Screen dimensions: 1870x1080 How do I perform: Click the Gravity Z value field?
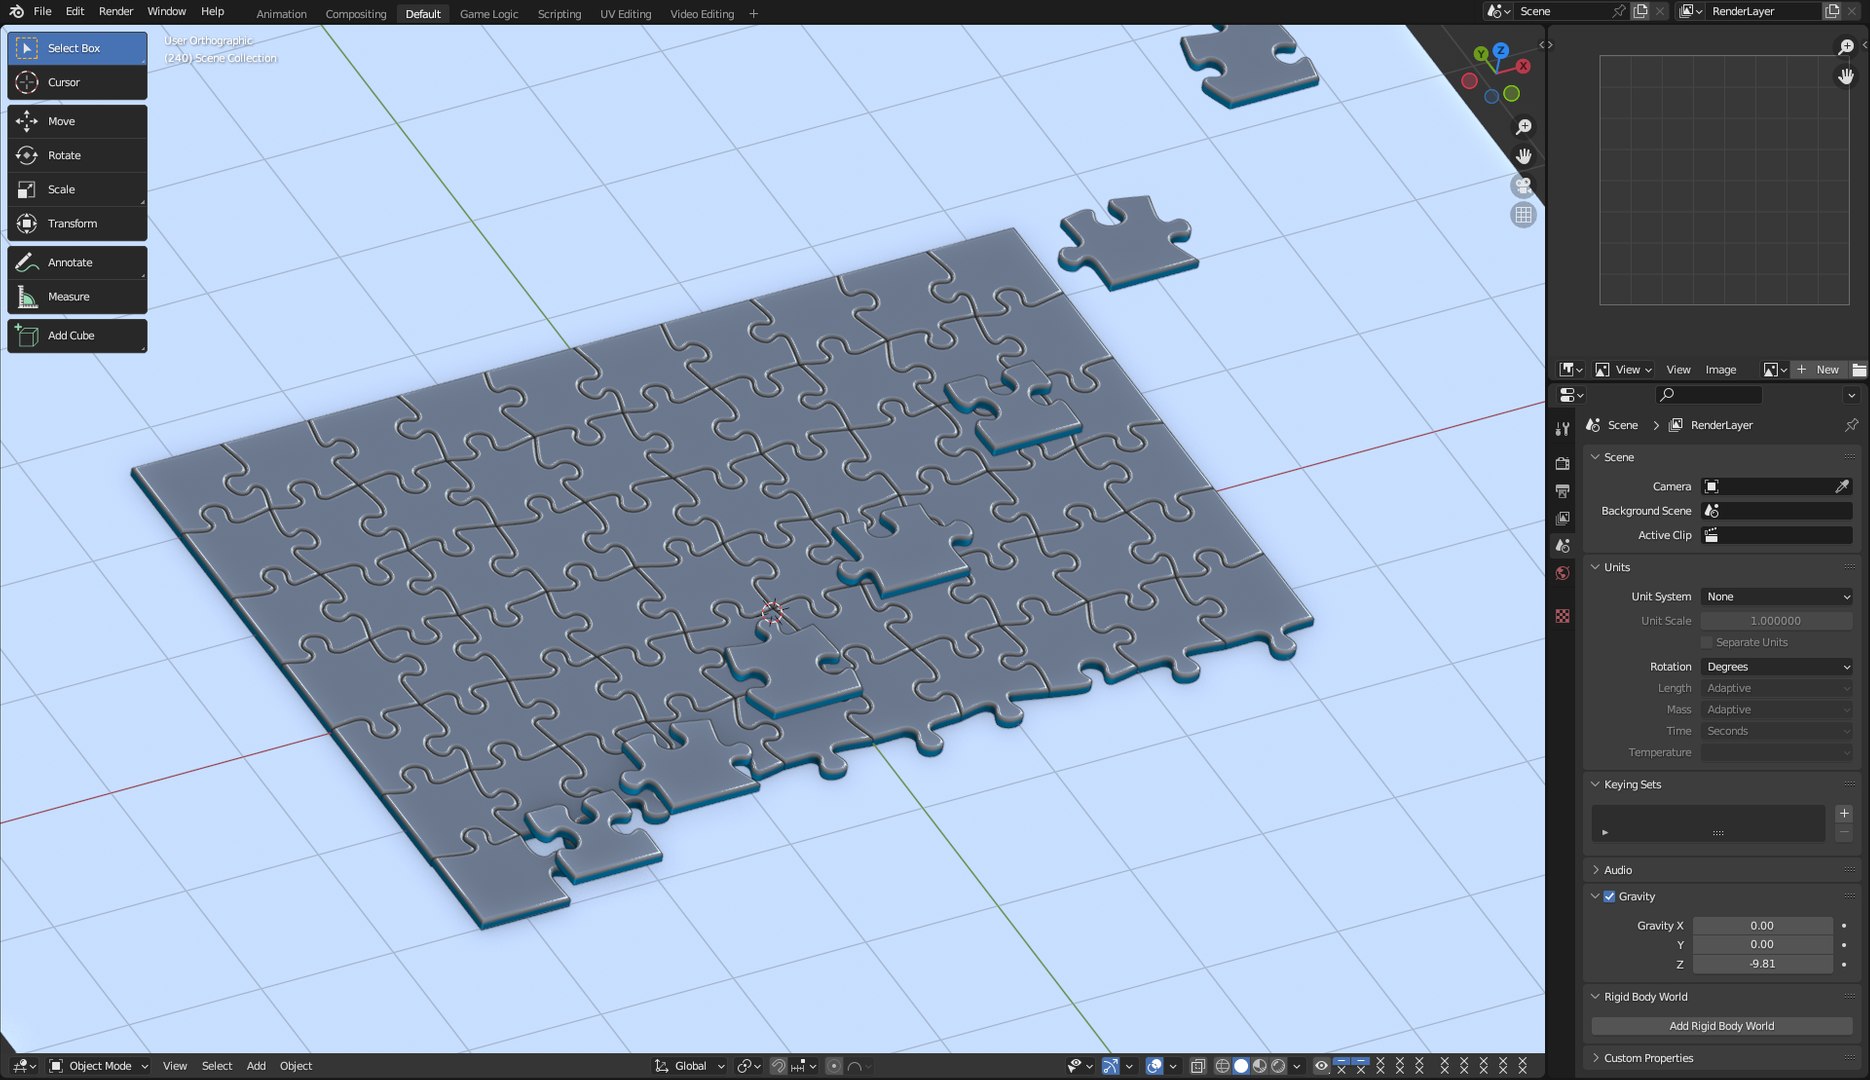(1762, 964)
